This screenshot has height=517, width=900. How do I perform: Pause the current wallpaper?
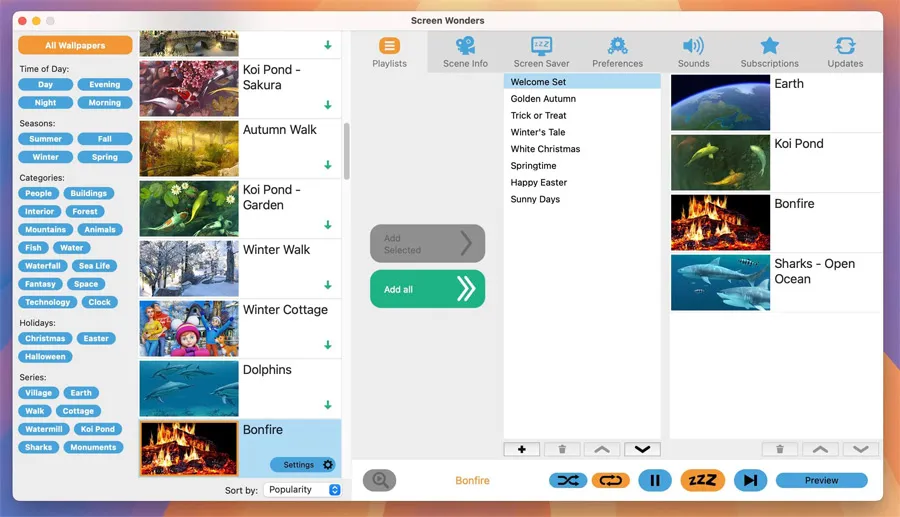(655, 480)
